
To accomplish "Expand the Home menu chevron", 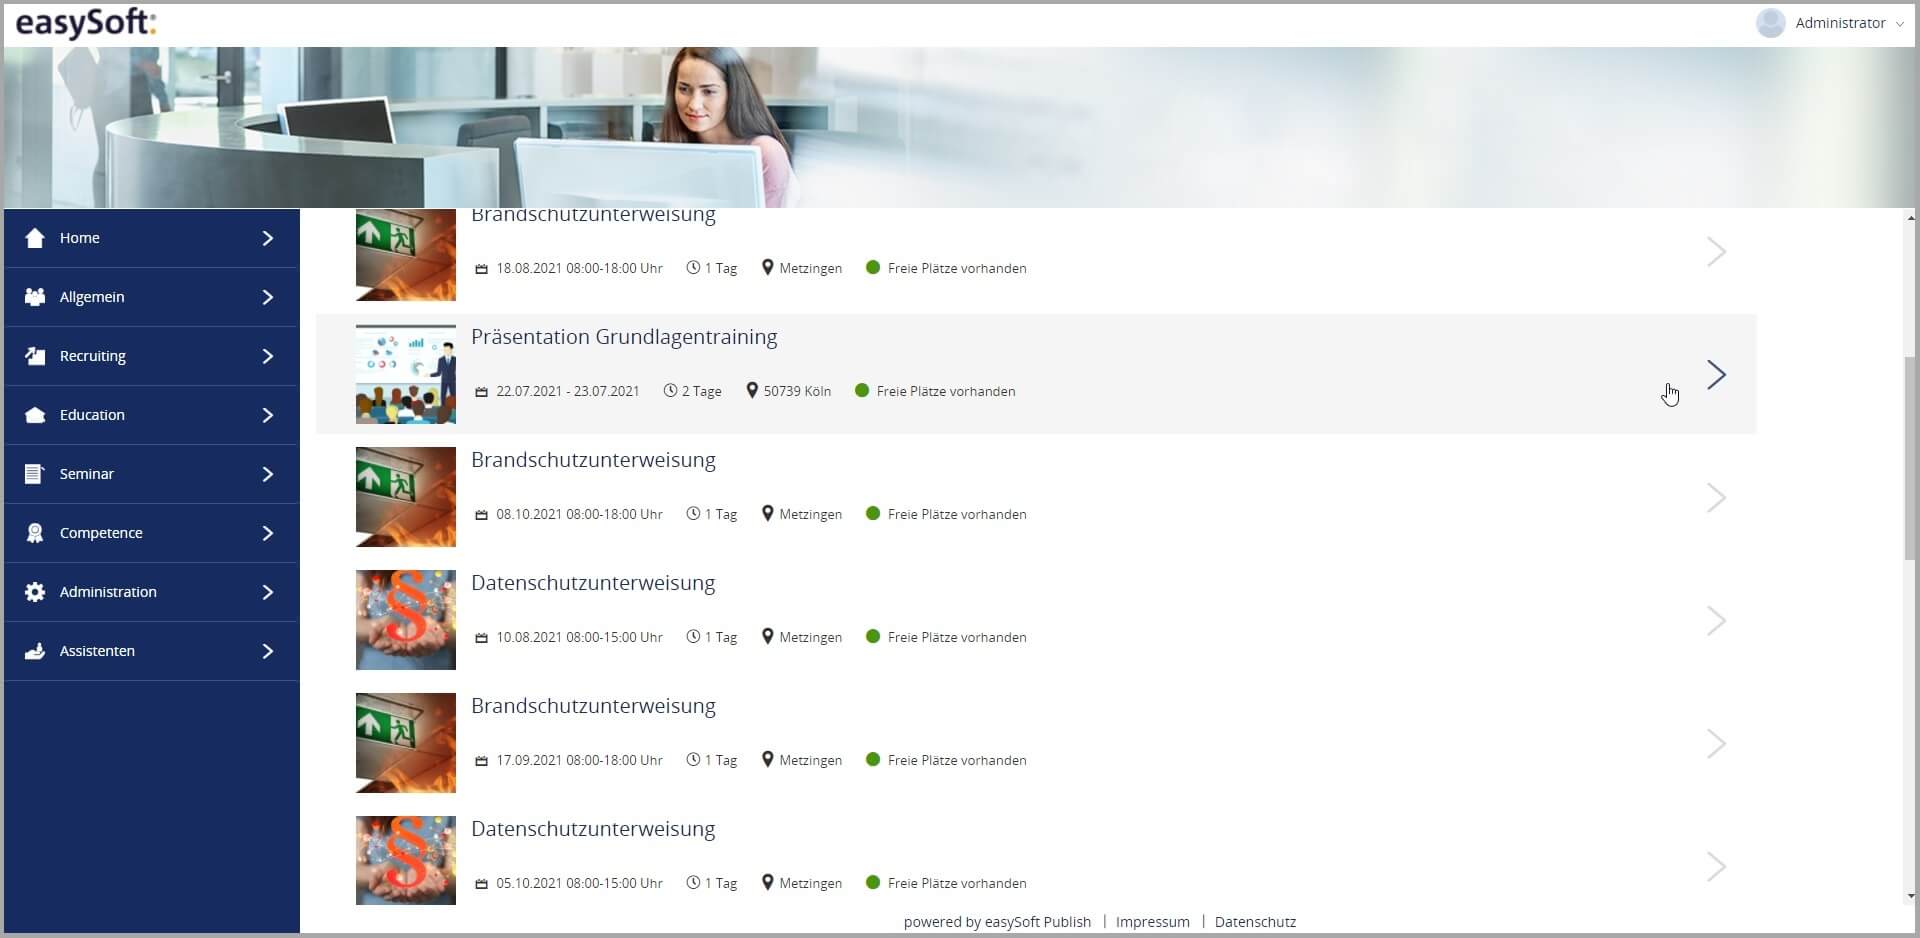I will click(267, 238).
